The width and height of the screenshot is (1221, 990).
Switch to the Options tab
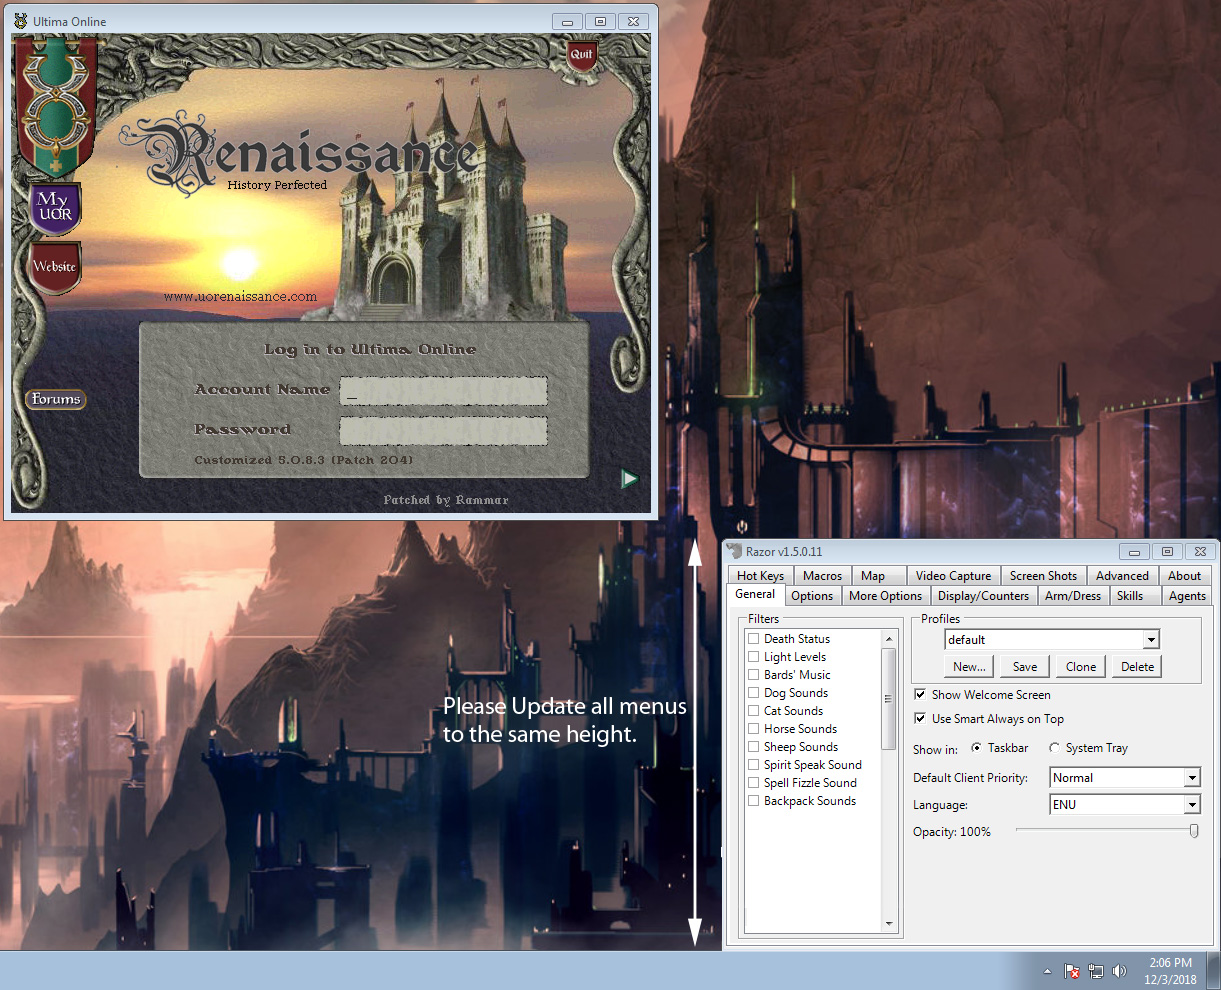[812, 596]
